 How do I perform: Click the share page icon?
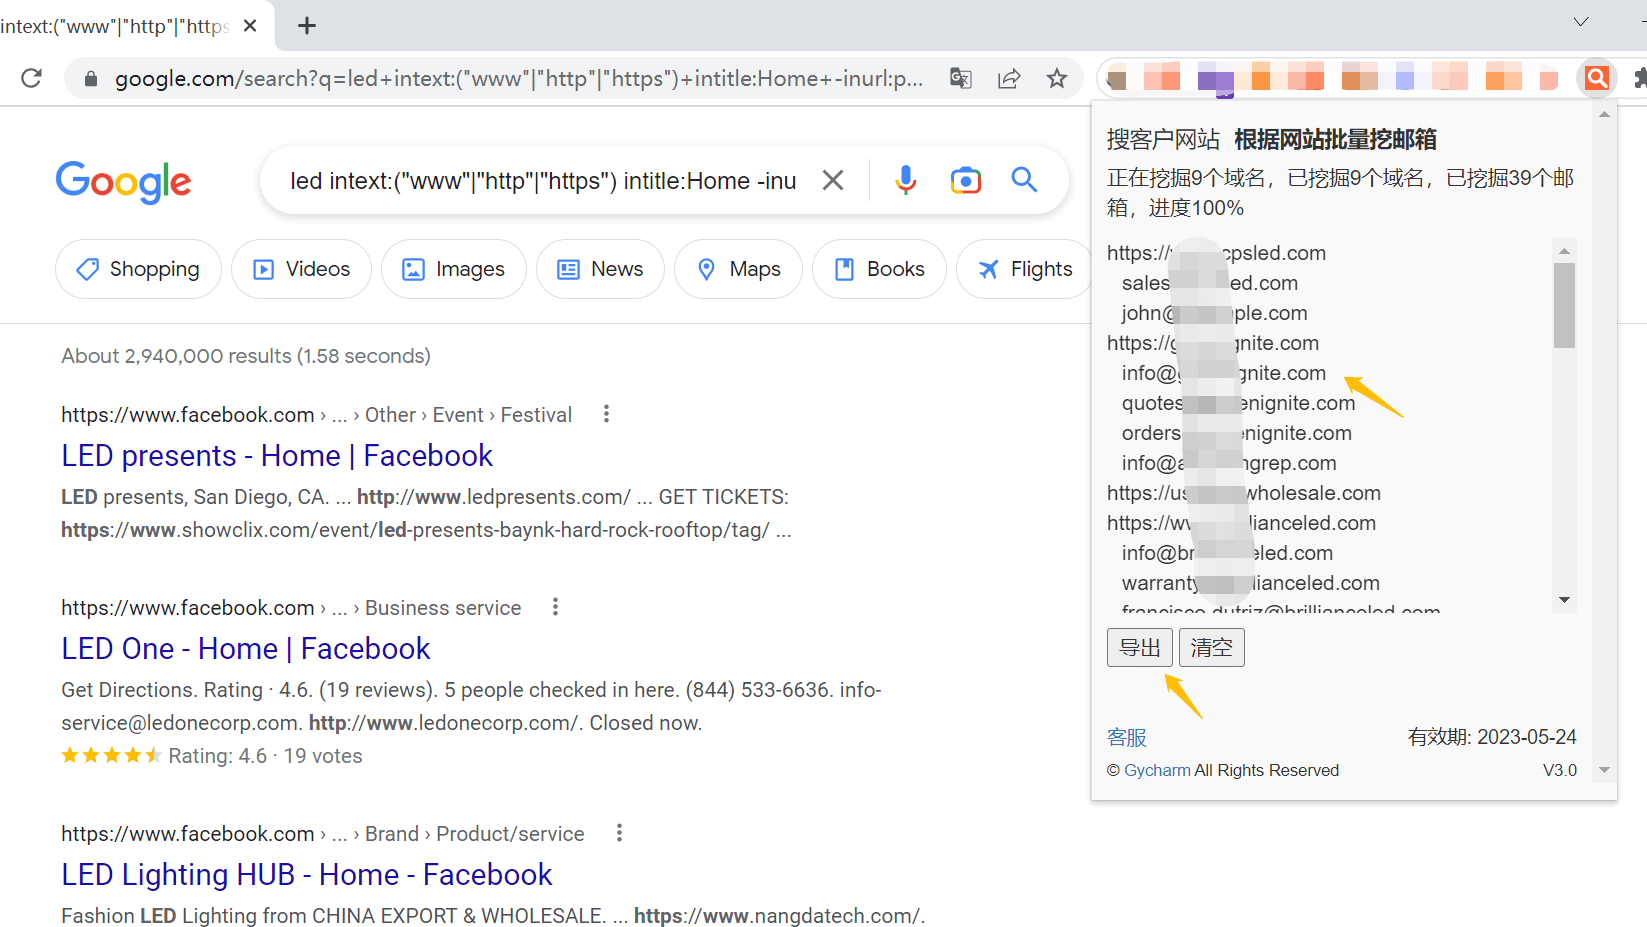tap(1009, 78)
